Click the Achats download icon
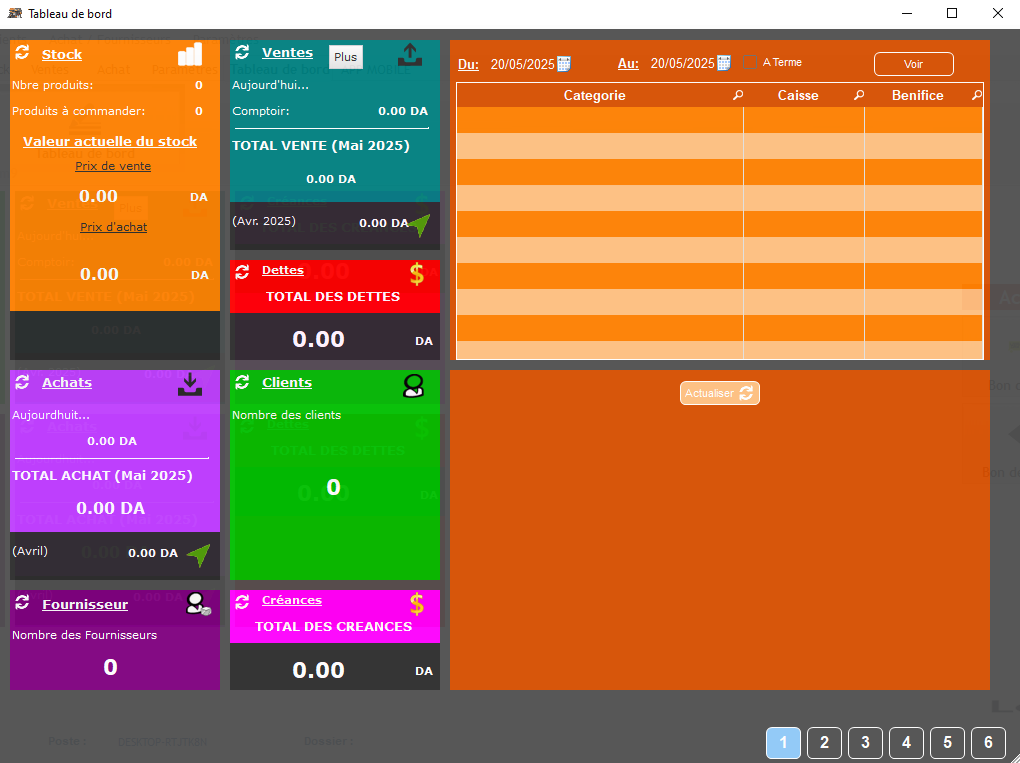 tap(190, 383)
